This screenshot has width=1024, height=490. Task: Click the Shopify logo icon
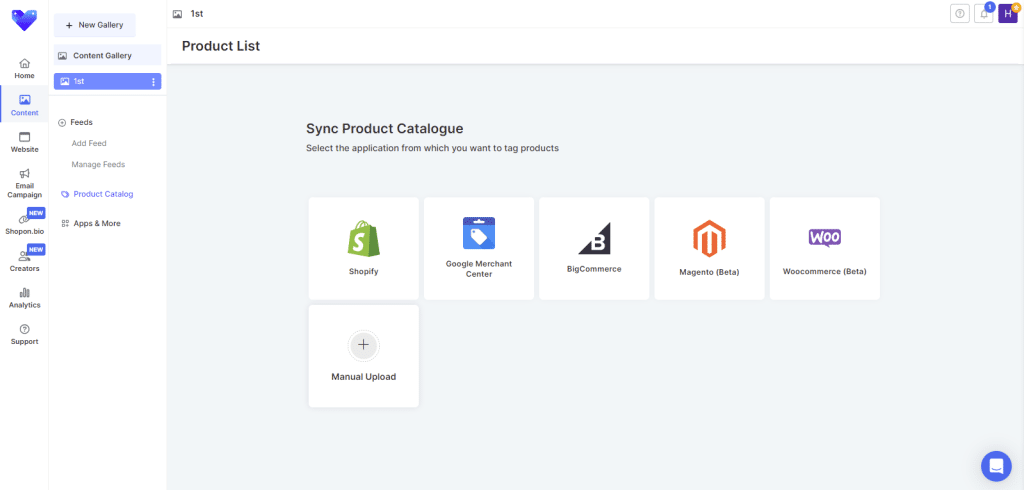coord(363,238)
